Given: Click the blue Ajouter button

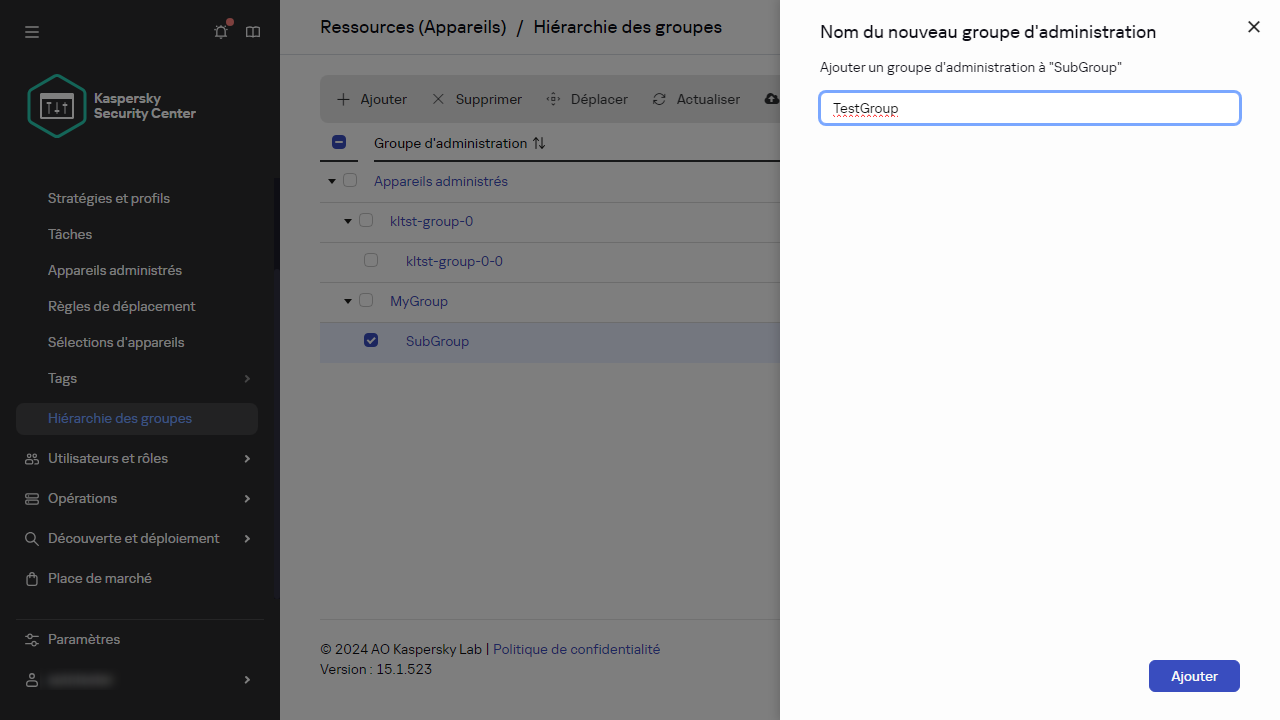Looking at the screenshot, I should tap(1194, 676).
